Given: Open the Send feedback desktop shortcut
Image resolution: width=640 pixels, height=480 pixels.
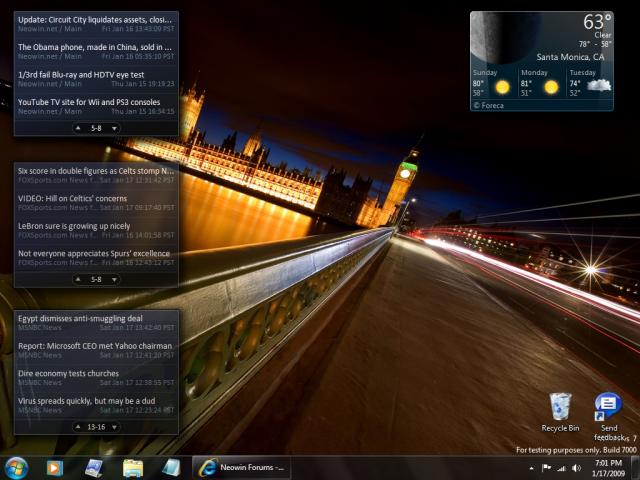Looking at the screenshot, I should click(609, 416).
